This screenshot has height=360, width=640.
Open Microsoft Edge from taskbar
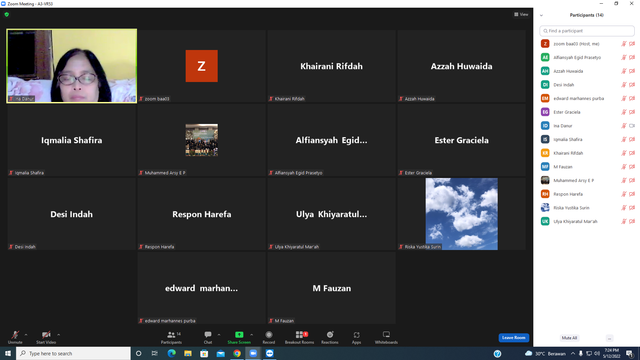(x=171, y=353)
